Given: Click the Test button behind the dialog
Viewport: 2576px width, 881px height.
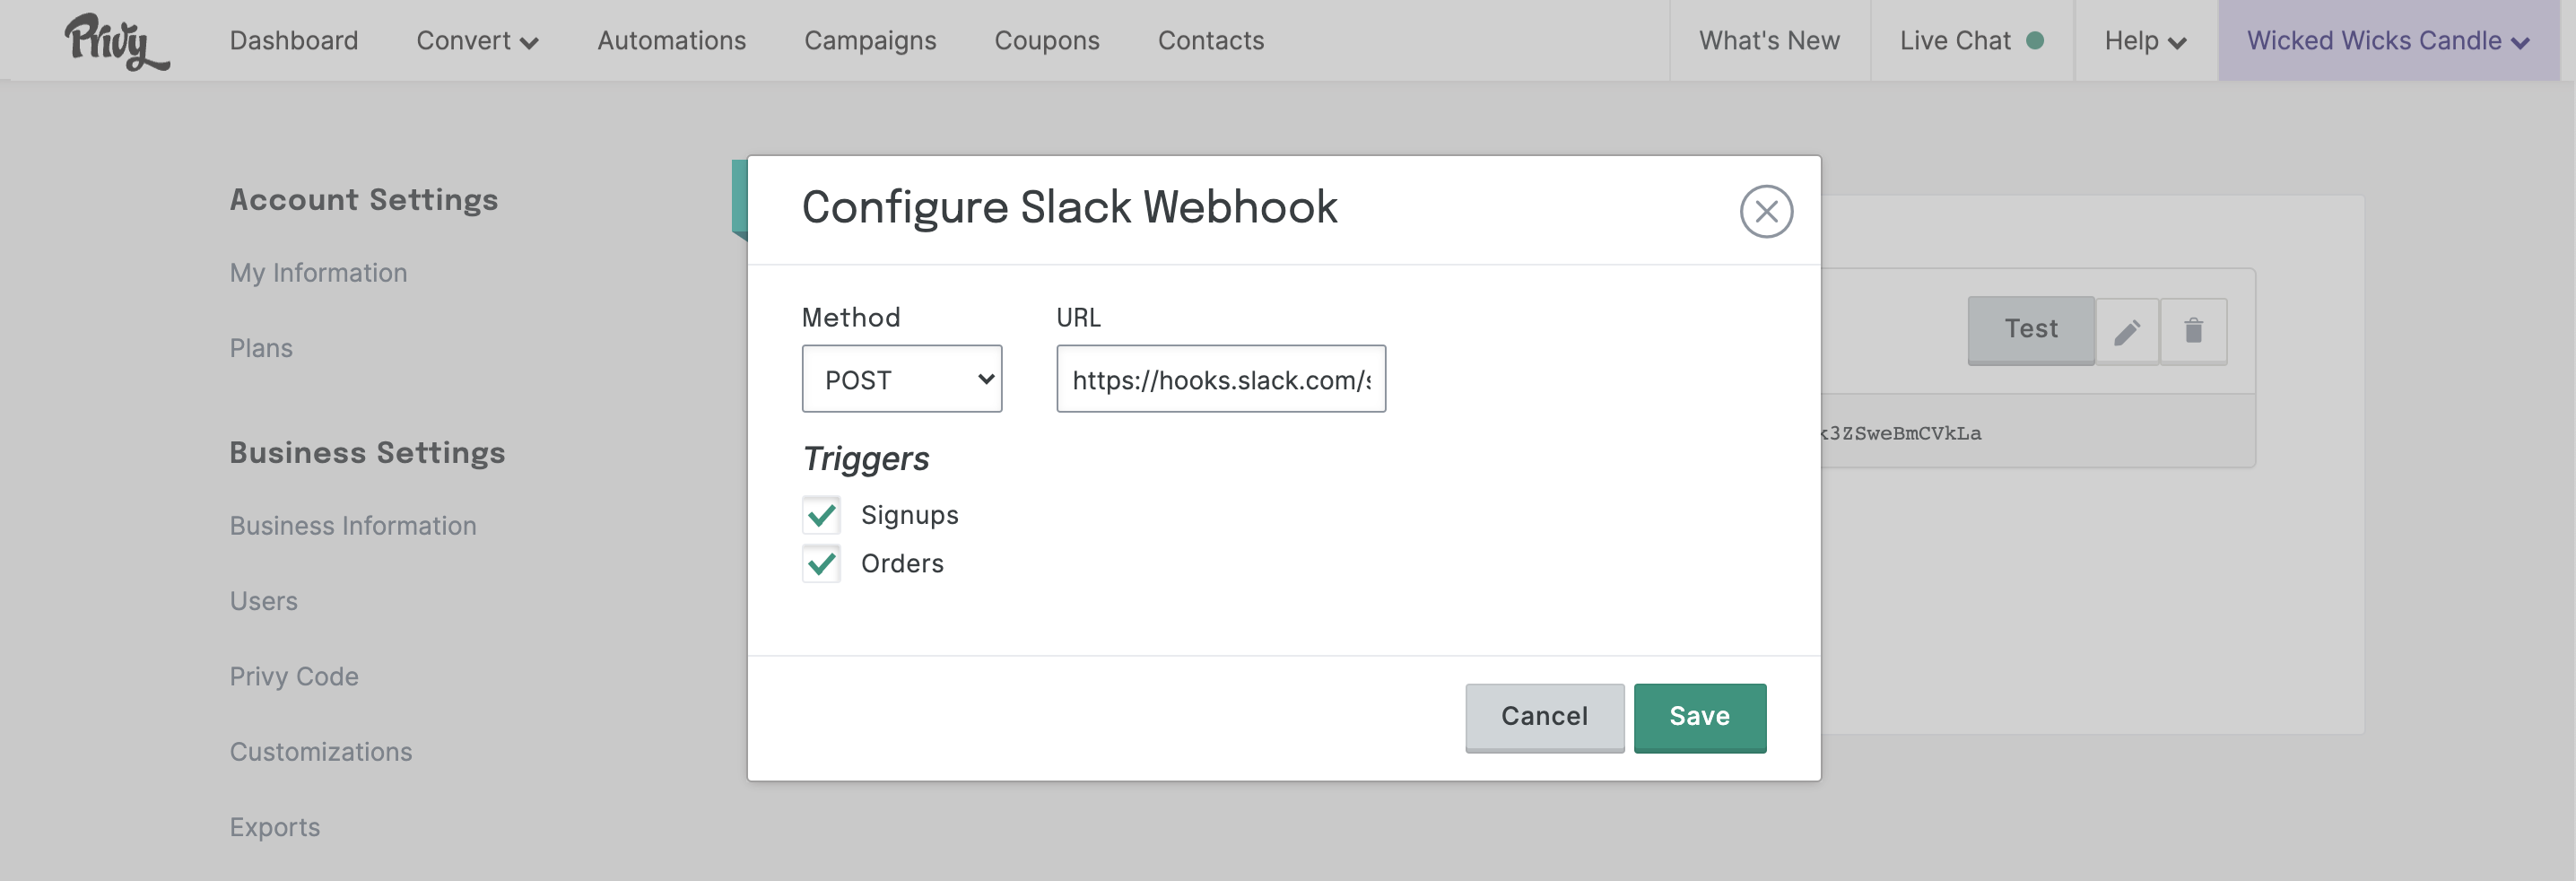Looking at the screenshot, I should pyautogui.click(x=2030, y=330).
